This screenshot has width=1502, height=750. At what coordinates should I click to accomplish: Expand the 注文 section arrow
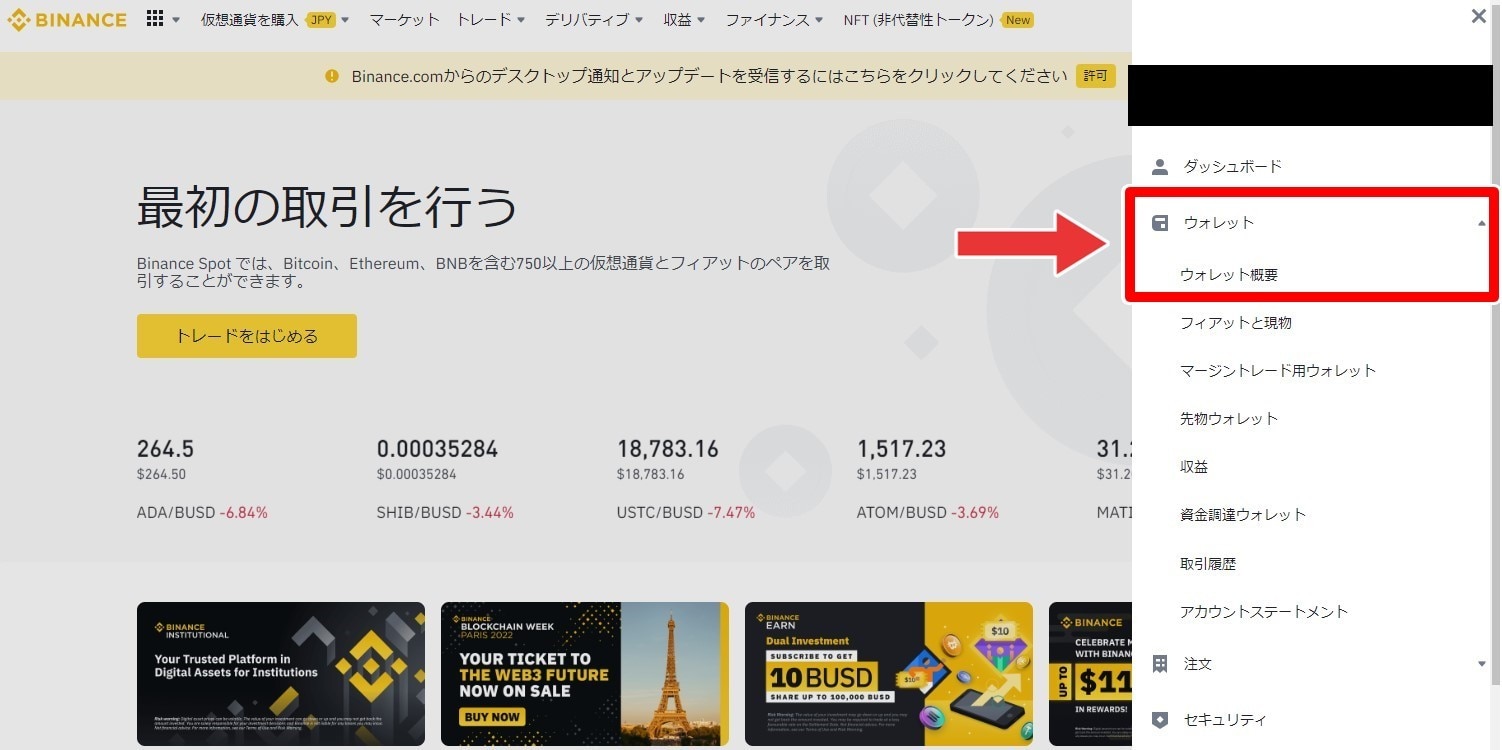[x=1482, y=664]
